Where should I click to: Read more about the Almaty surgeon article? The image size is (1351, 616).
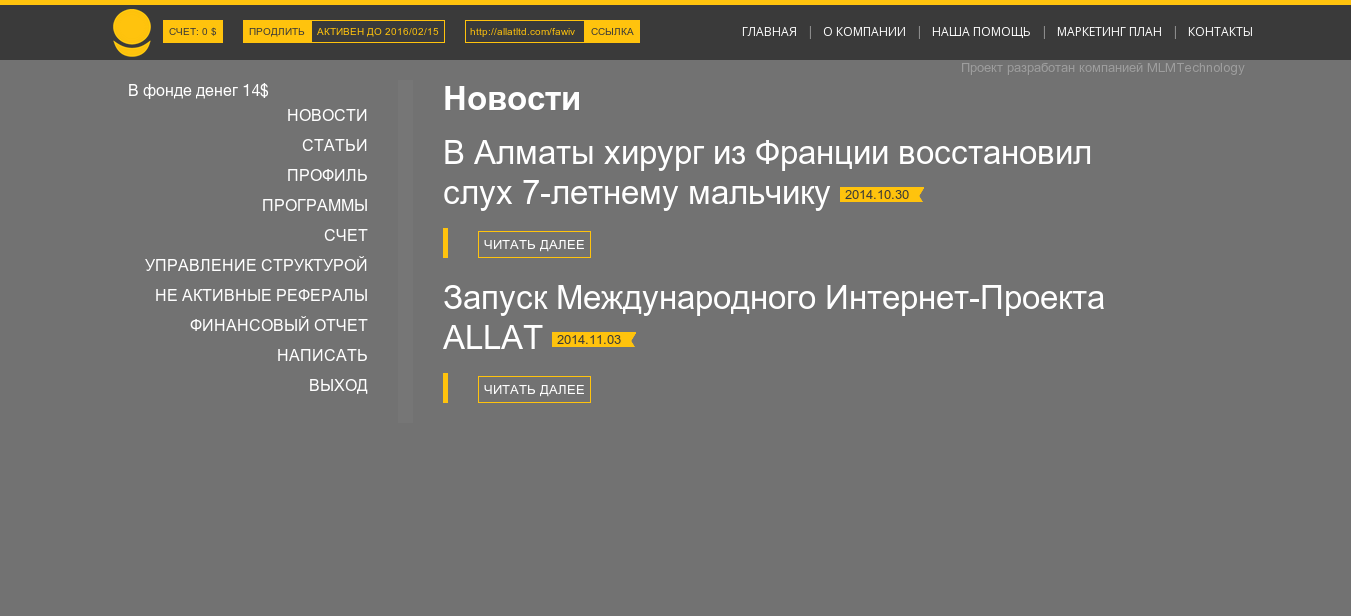[534, 245]
